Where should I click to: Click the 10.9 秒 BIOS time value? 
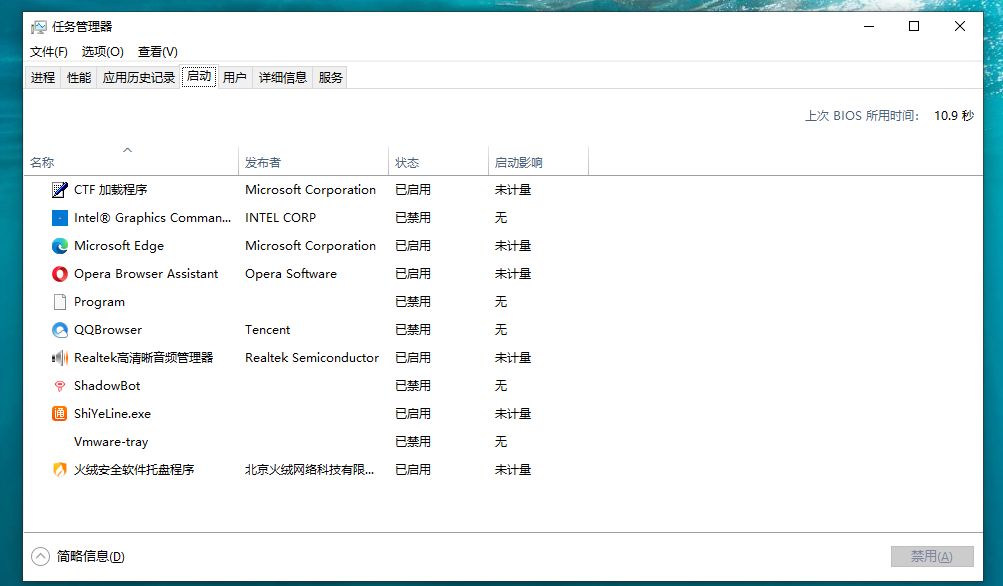[954, 116]
